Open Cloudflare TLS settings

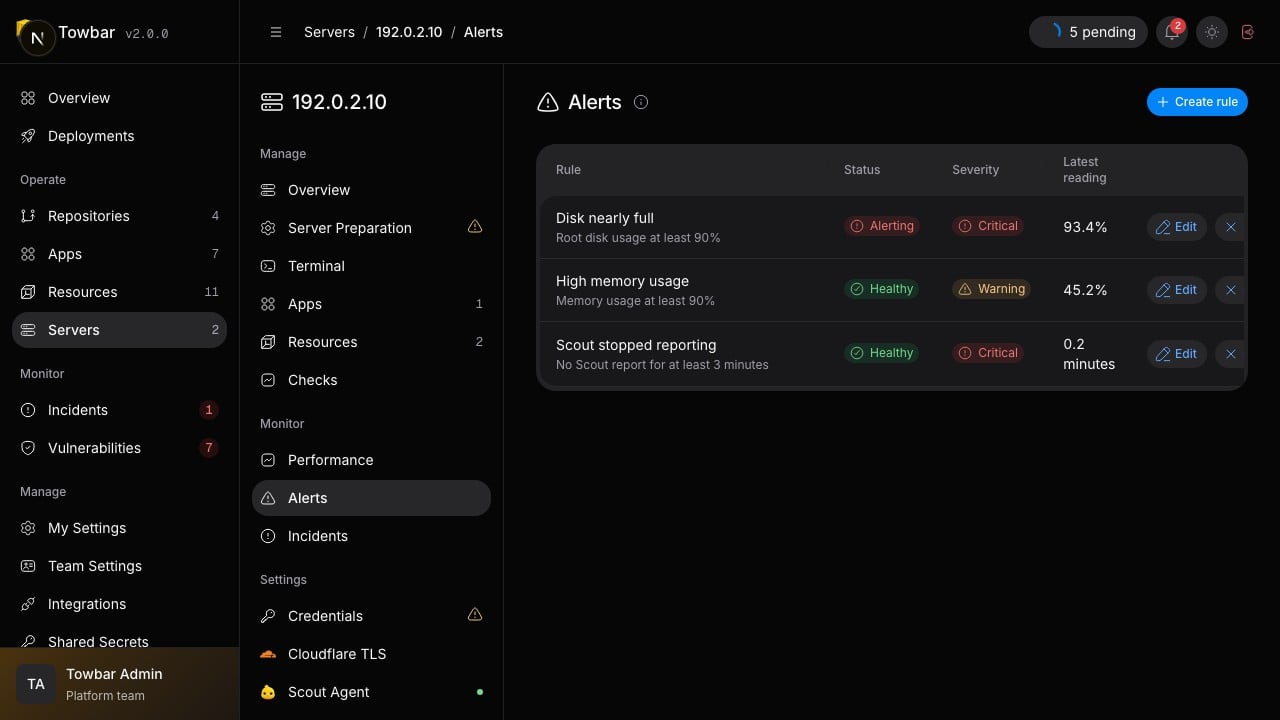click(371, 654)
